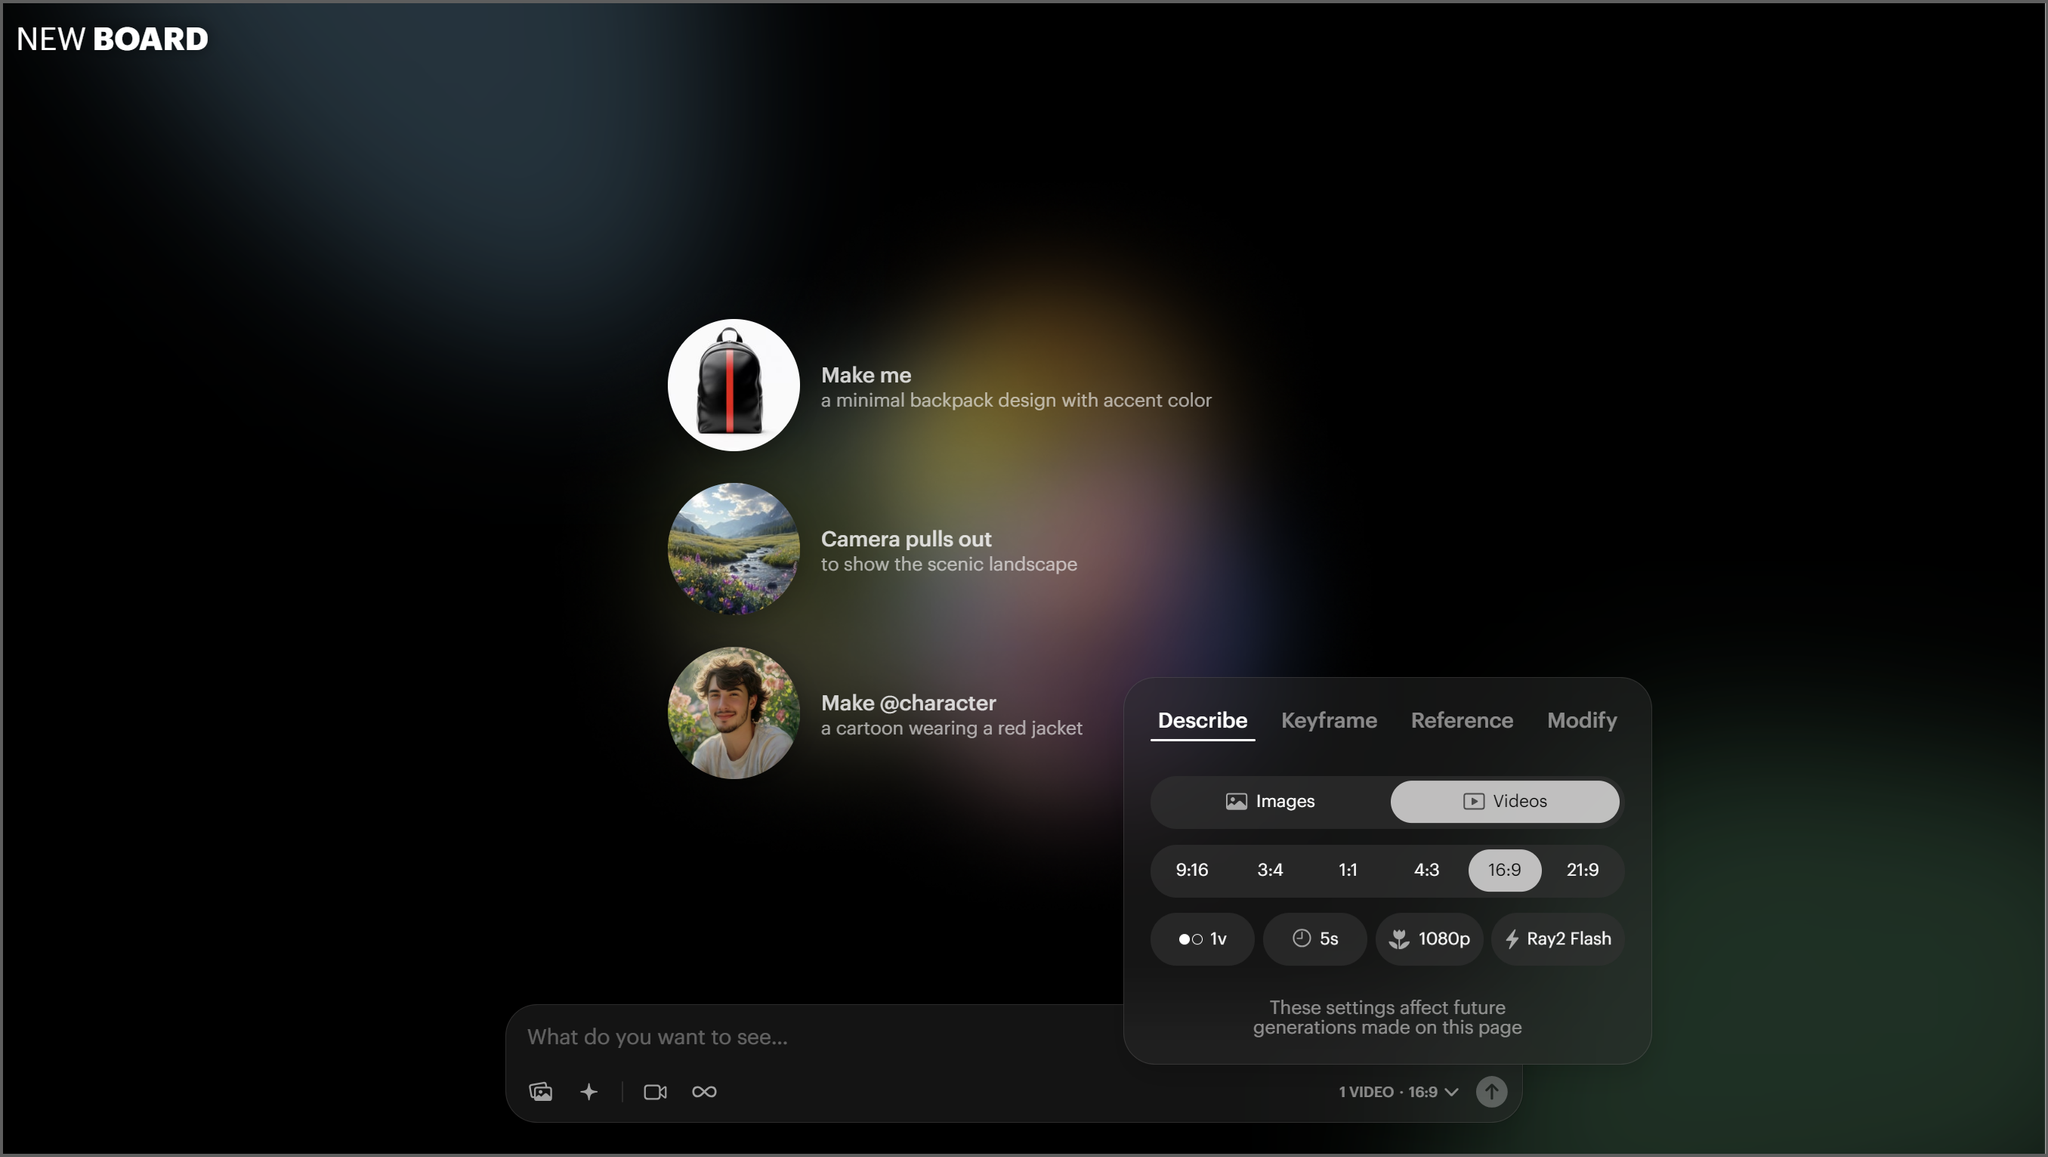Choose the 1:1 aspect ratio

click(1348, 870)
